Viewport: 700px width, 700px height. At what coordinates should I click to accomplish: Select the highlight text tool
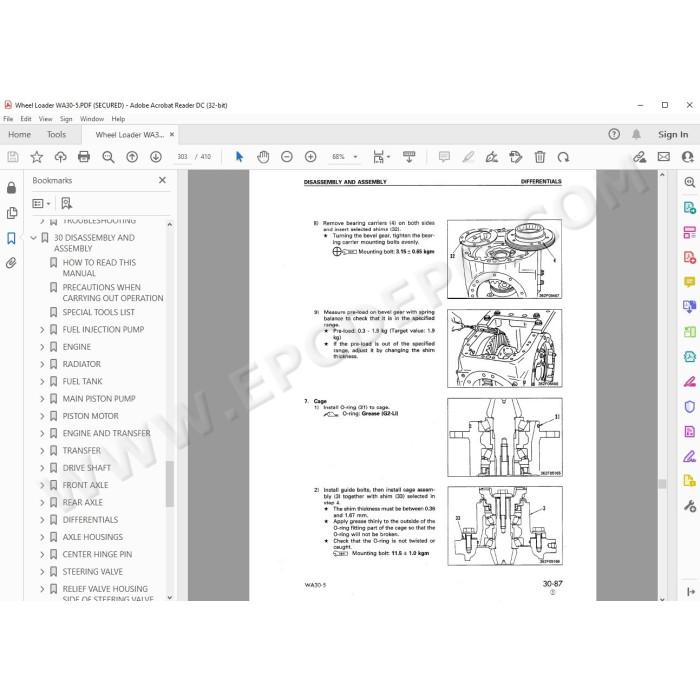468,157
